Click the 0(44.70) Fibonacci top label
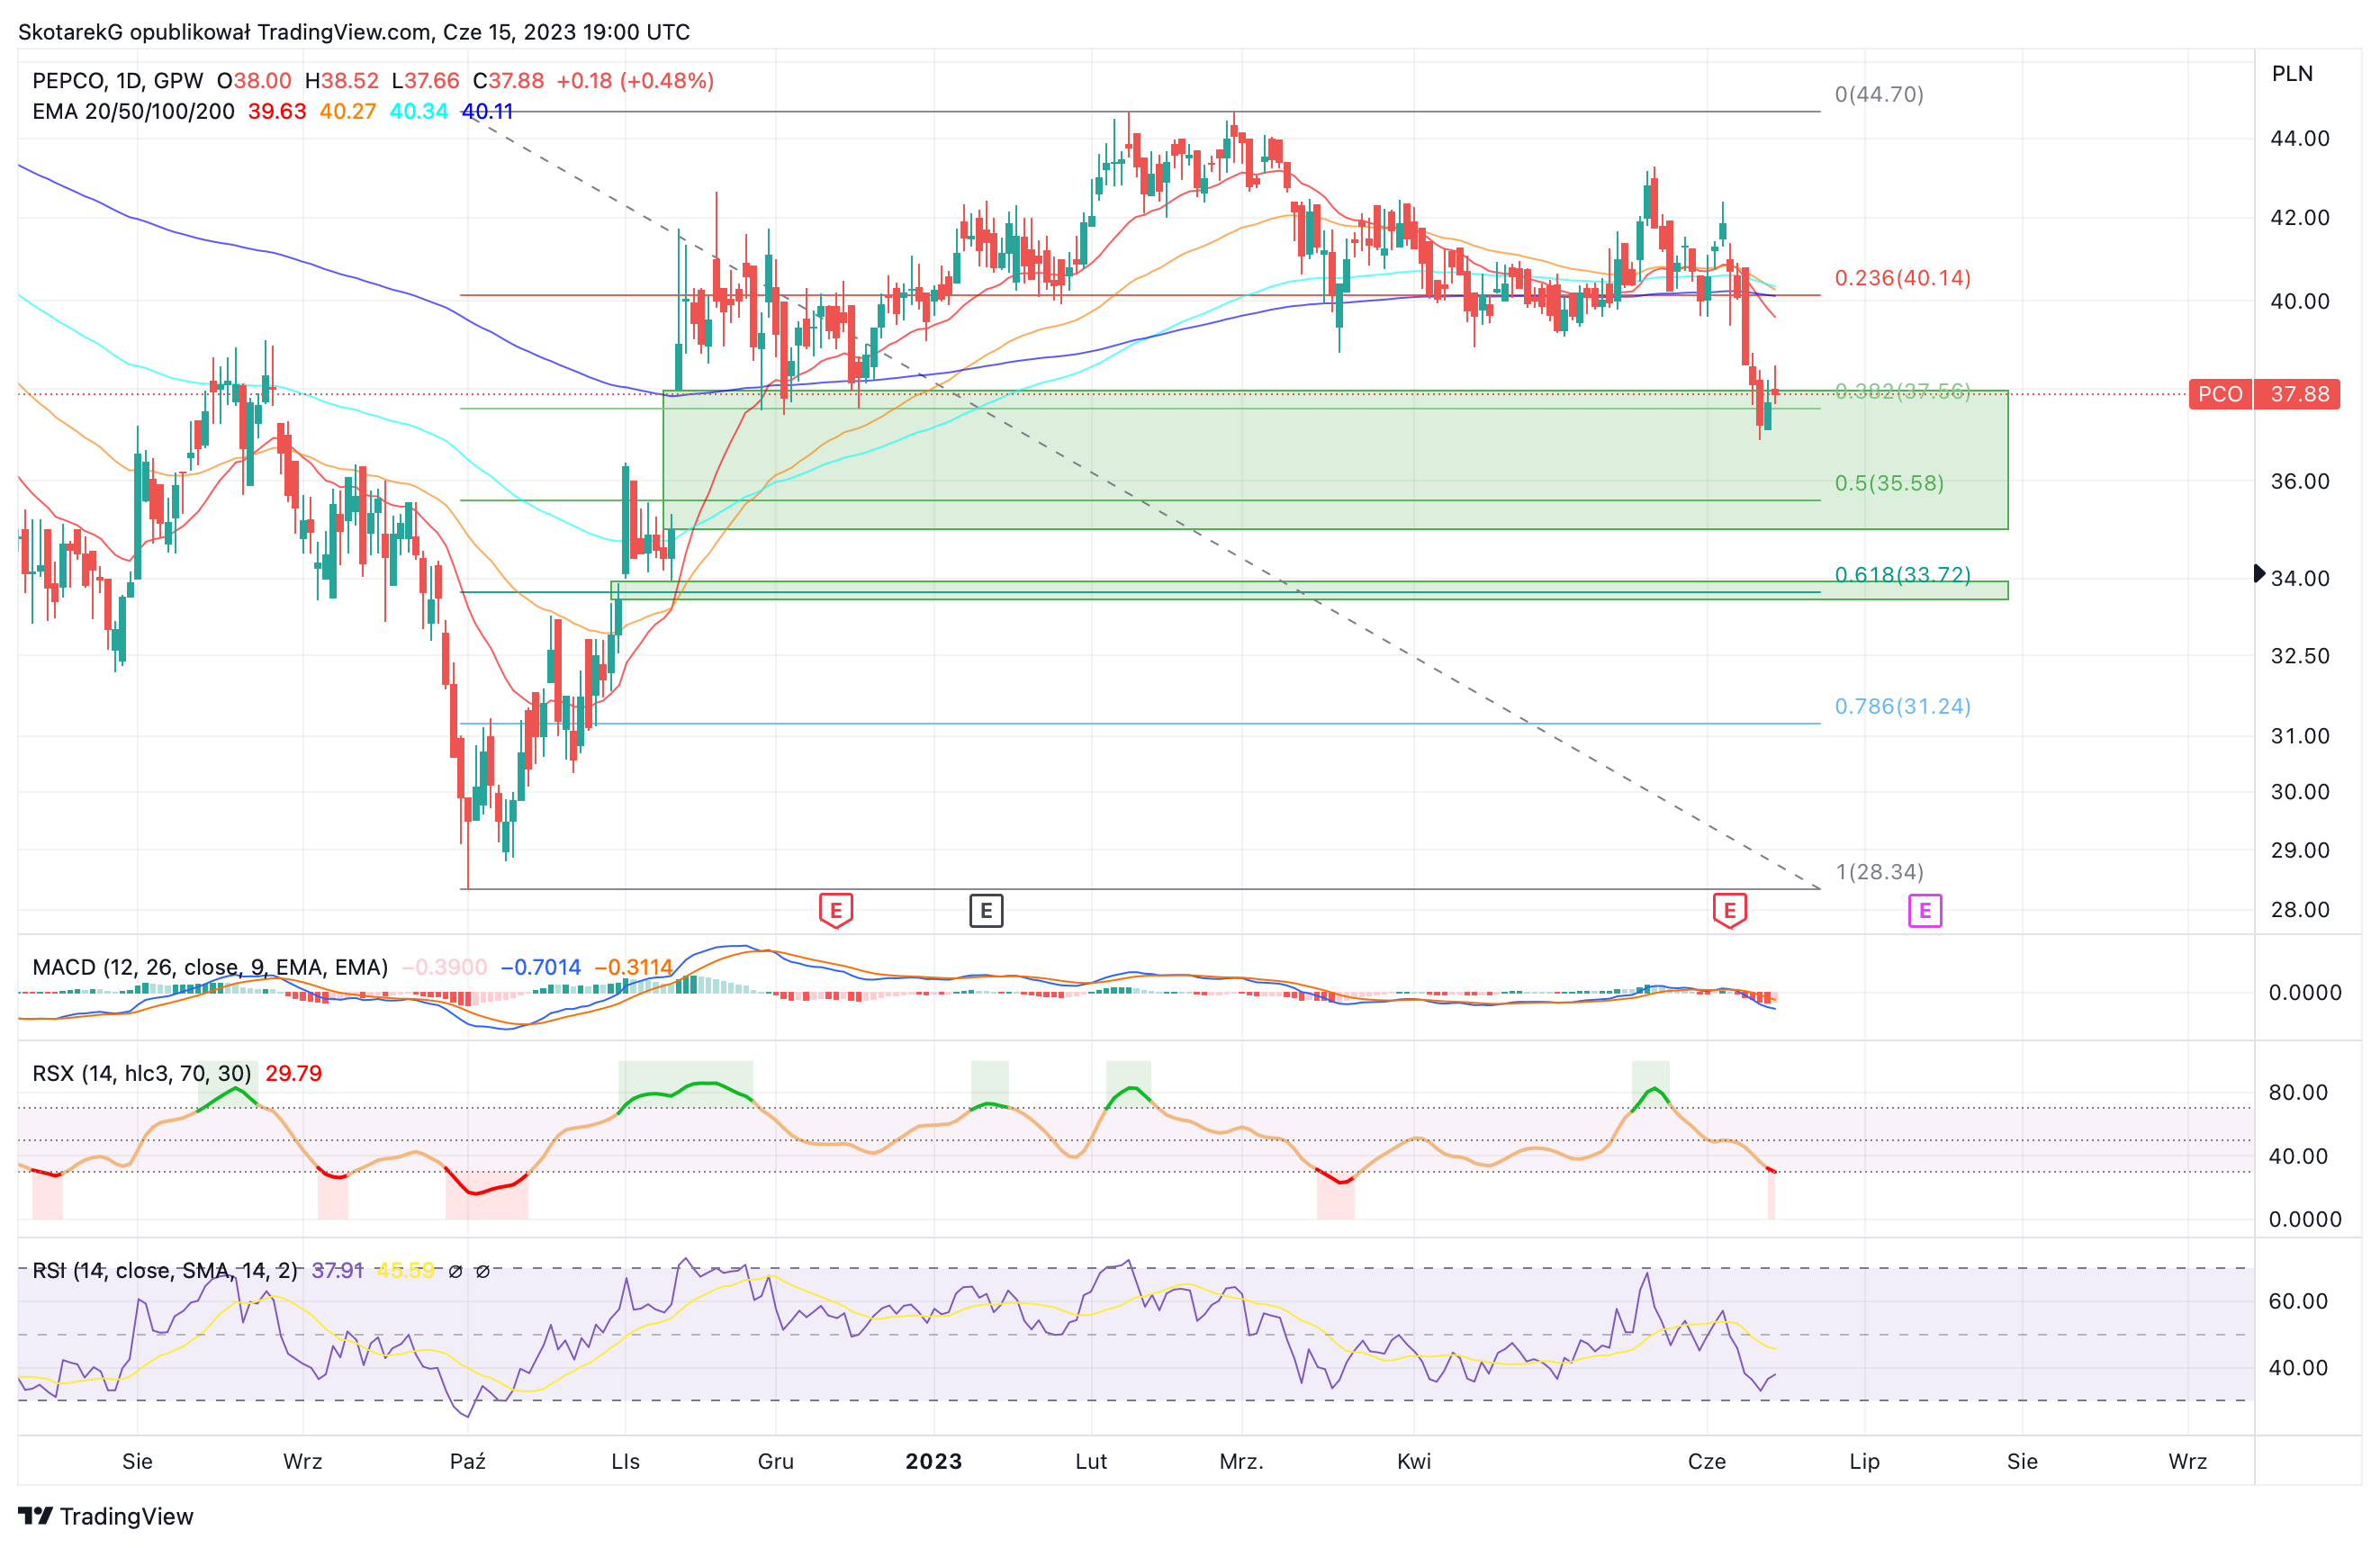 click(x=1879, y=94)
